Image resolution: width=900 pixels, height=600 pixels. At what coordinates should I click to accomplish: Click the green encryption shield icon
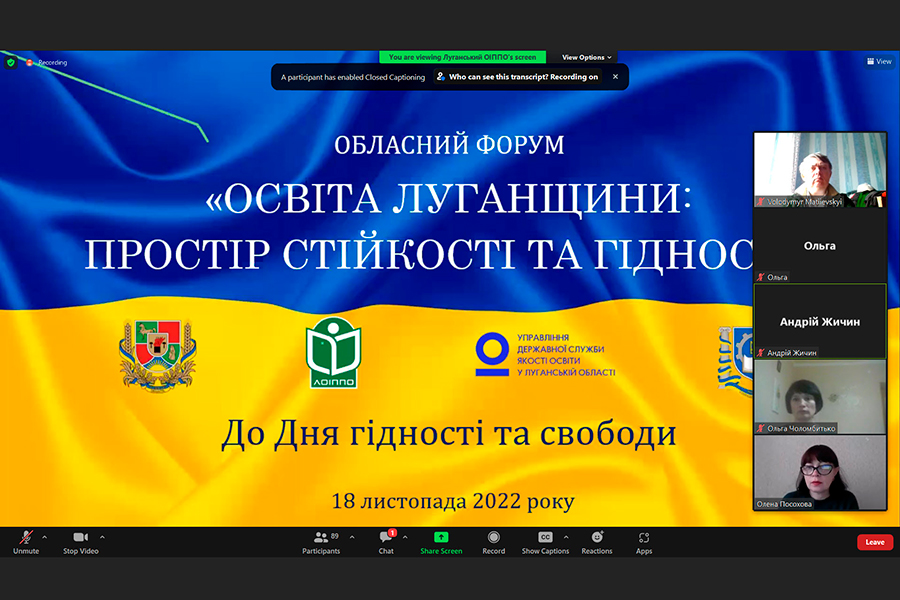pos(11,63)
